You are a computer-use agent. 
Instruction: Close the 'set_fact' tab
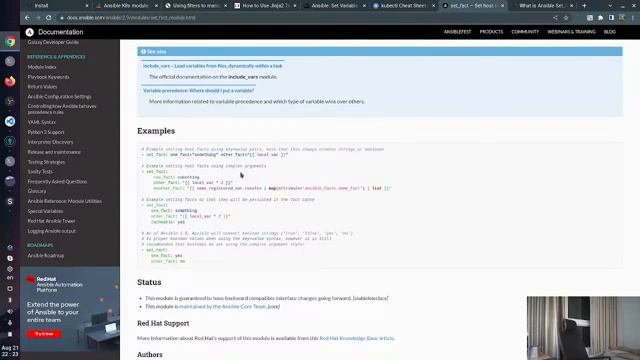click(x=502, y=6)
